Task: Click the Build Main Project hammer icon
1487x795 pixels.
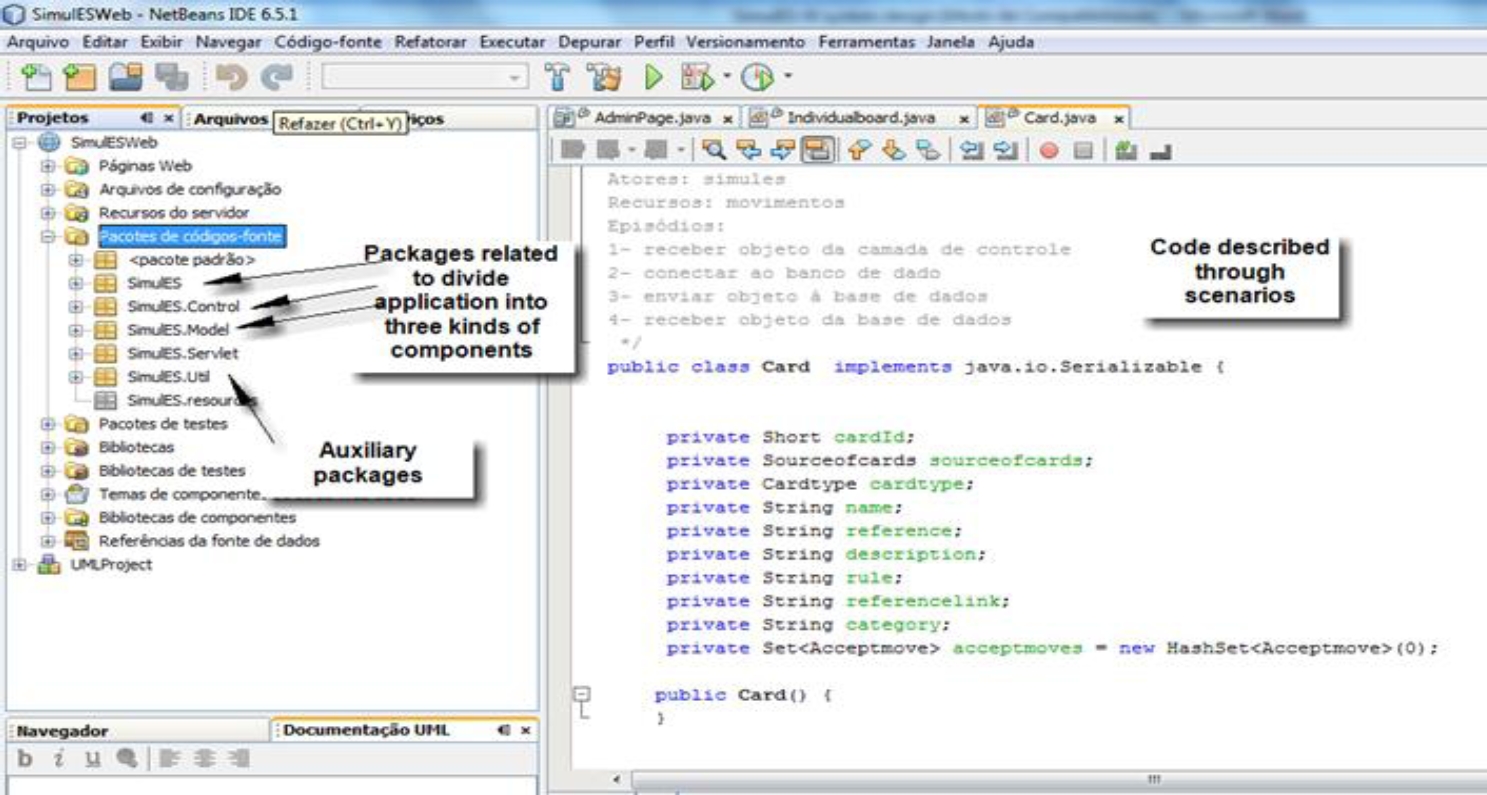Action: click(x=558, y=77)
